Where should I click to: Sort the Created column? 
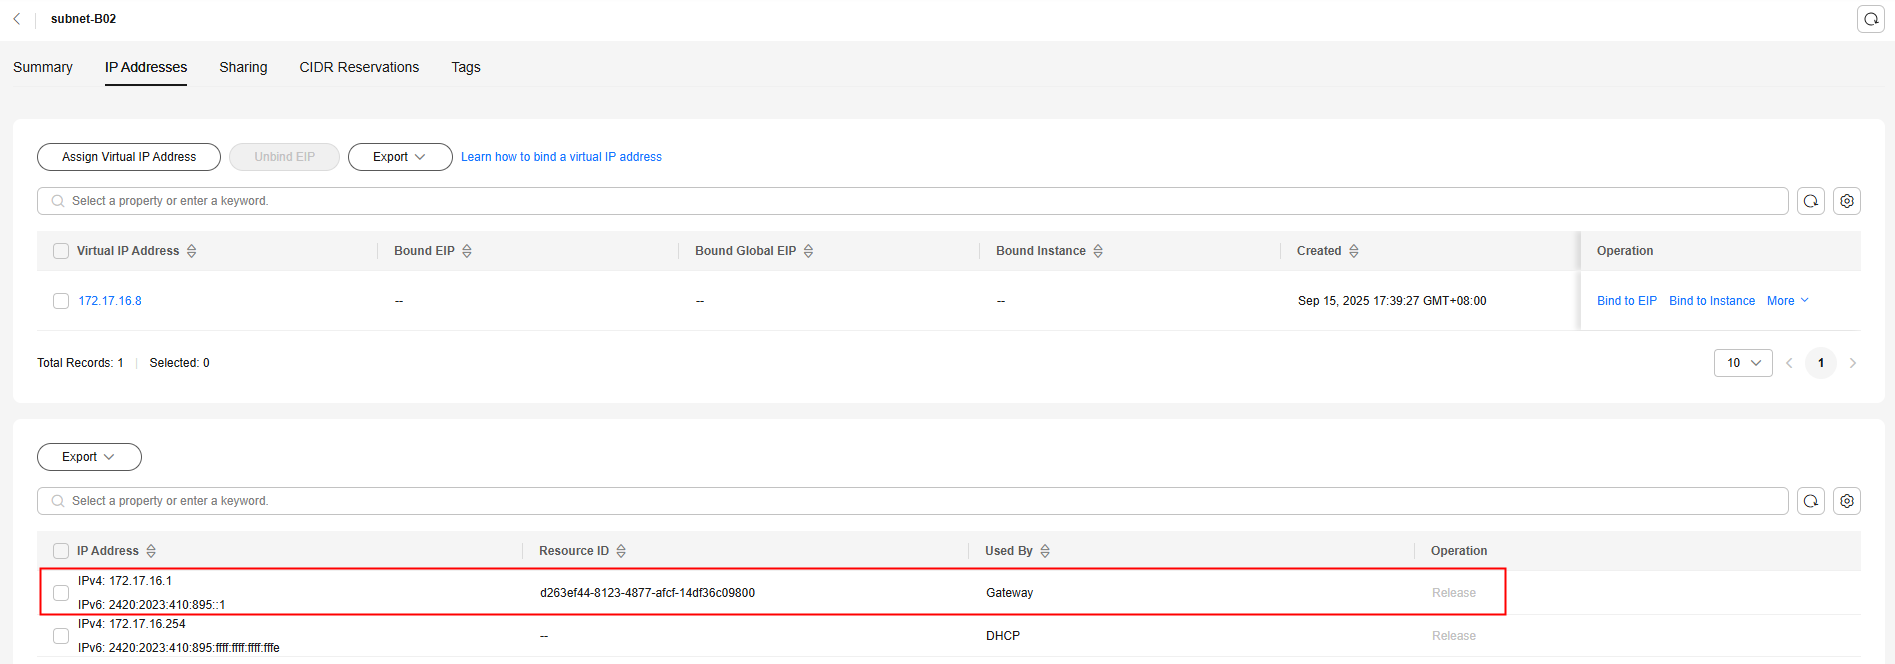1353,251
